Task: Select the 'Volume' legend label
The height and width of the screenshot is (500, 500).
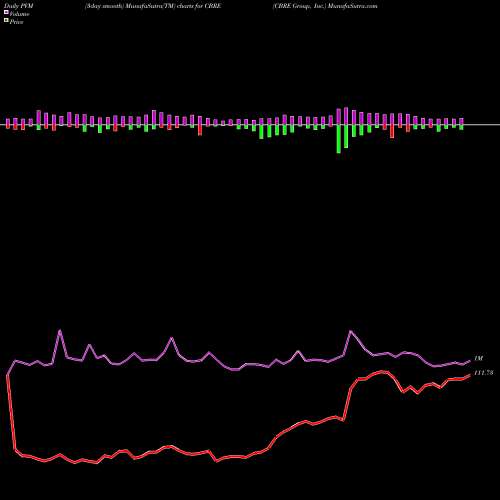Action: point(19,14)
